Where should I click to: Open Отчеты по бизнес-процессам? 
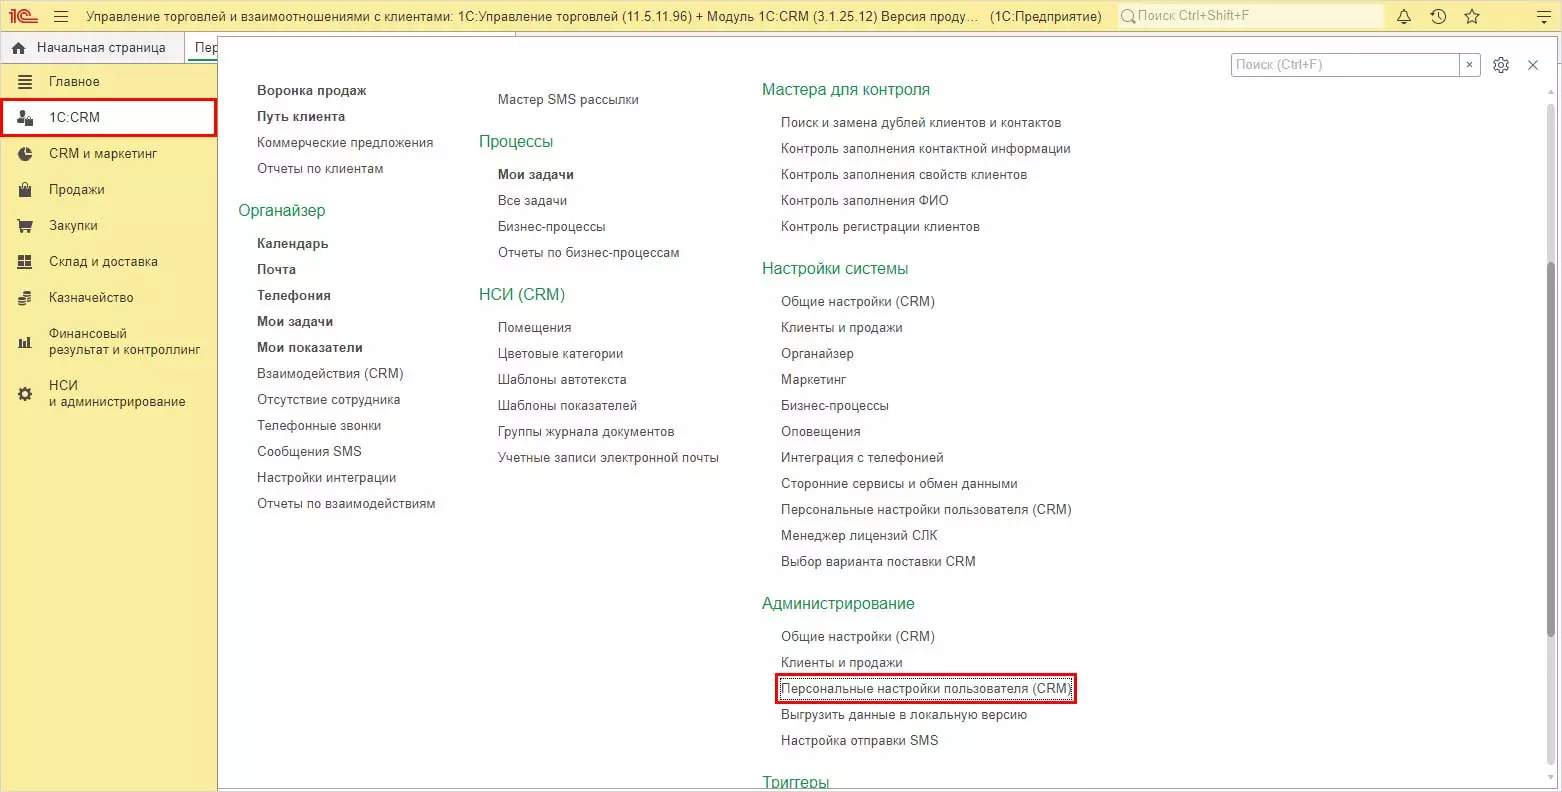(x=589, y=253)
